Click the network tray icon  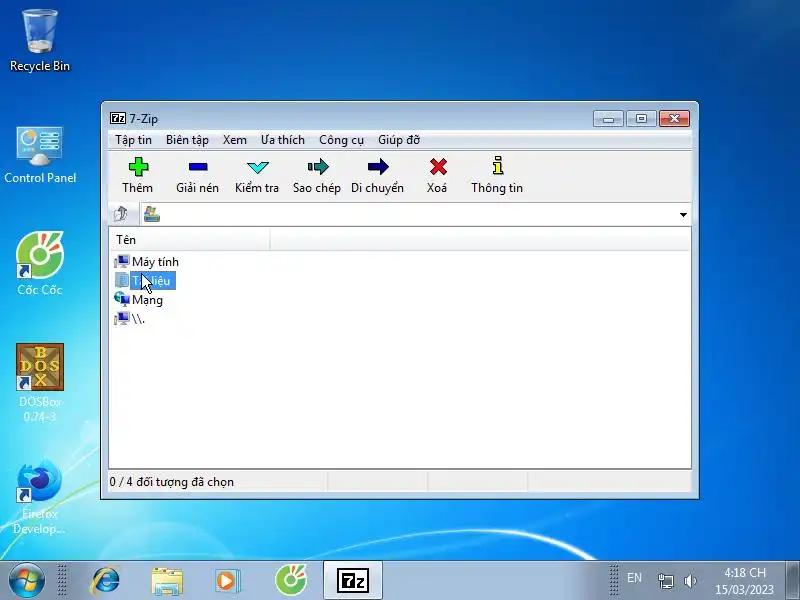(665, 581)
